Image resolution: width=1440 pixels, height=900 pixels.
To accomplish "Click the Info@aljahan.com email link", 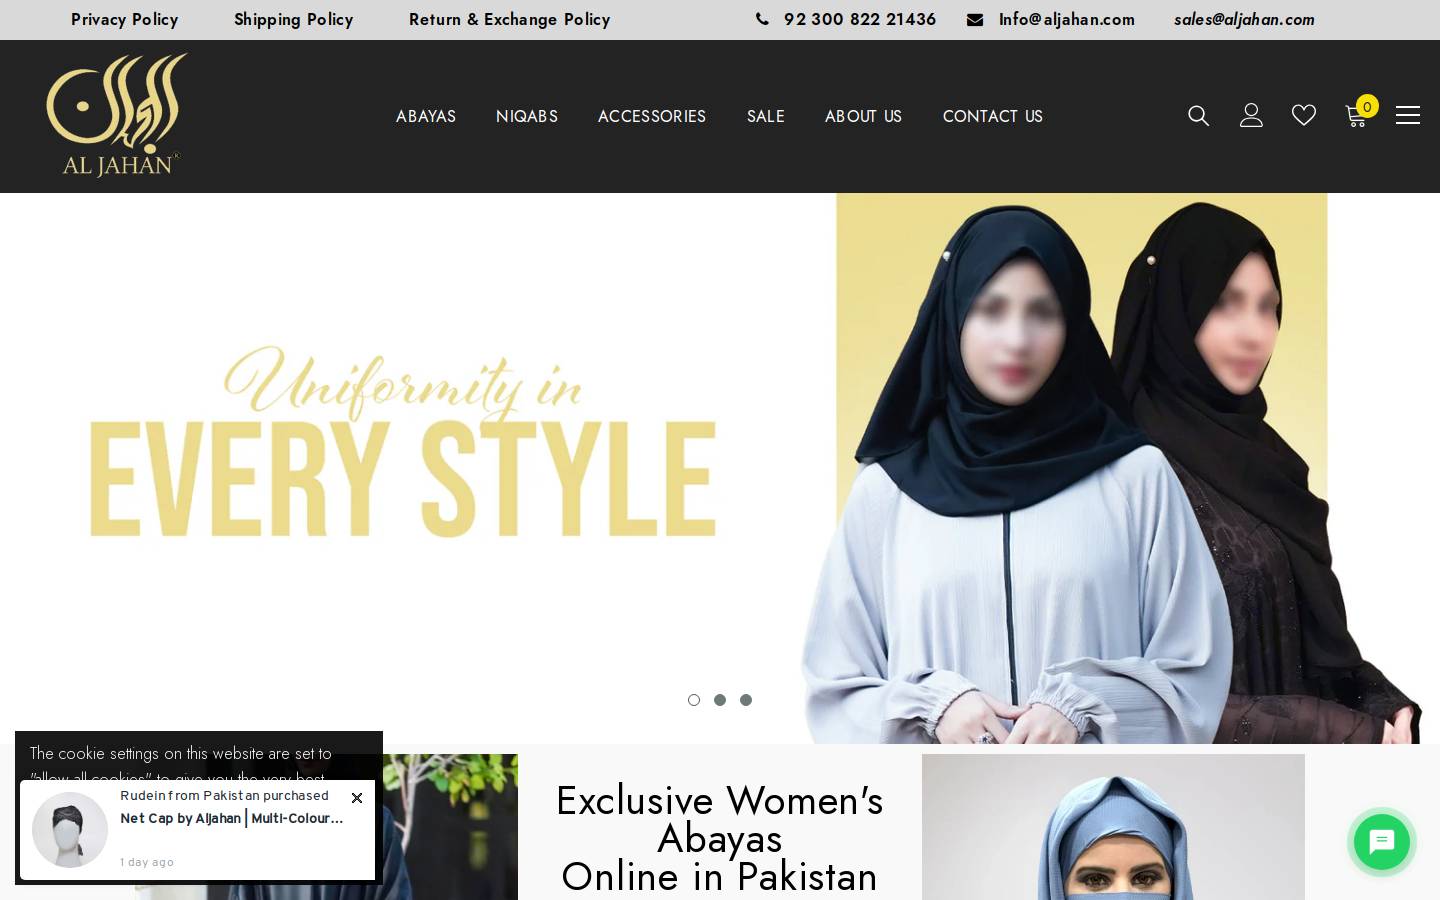I will tap(1067, 19).
